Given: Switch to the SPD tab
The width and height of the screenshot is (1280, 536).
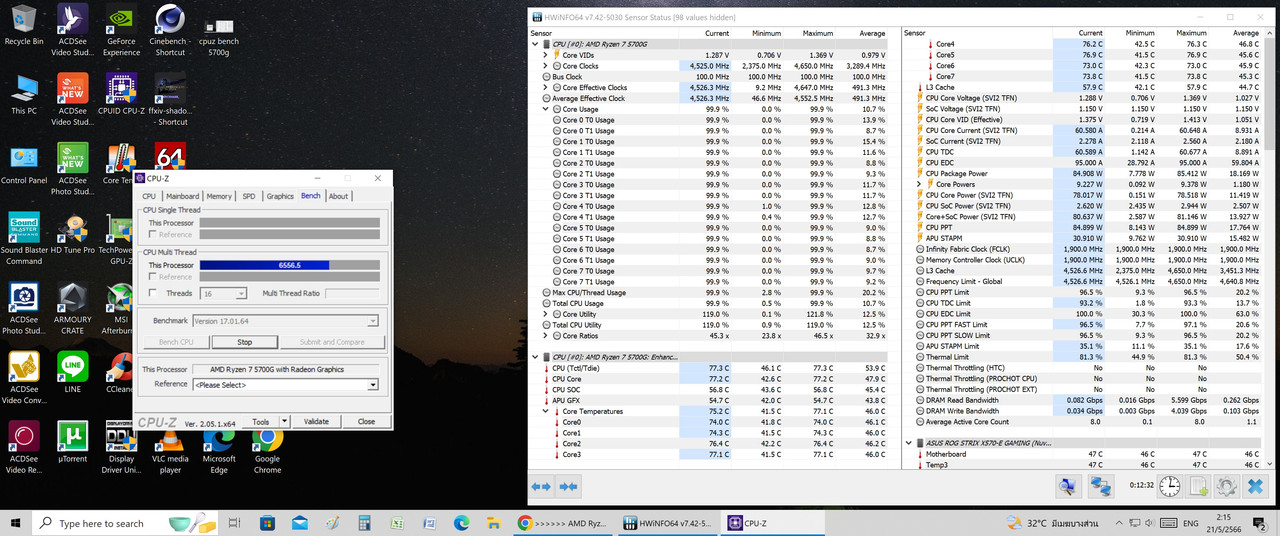Looking at the screenshot, I should coord(248,196).
